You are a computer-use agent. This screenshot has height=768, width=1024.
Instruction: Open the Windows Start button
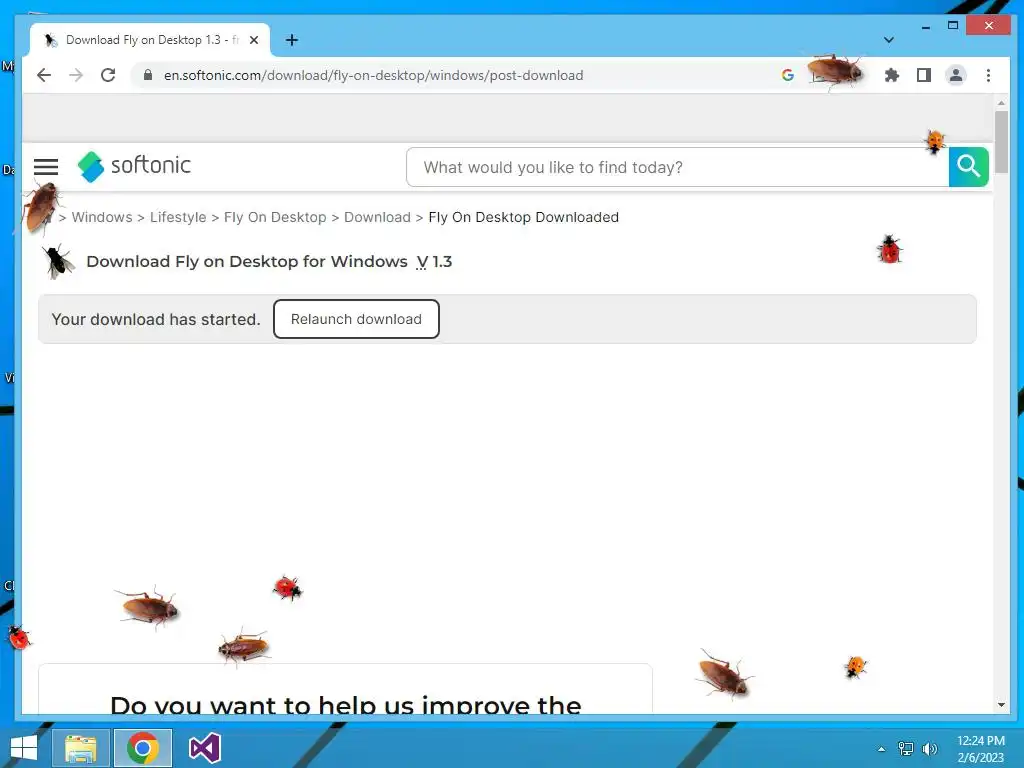pyautogui.click(x=24, y=748)
